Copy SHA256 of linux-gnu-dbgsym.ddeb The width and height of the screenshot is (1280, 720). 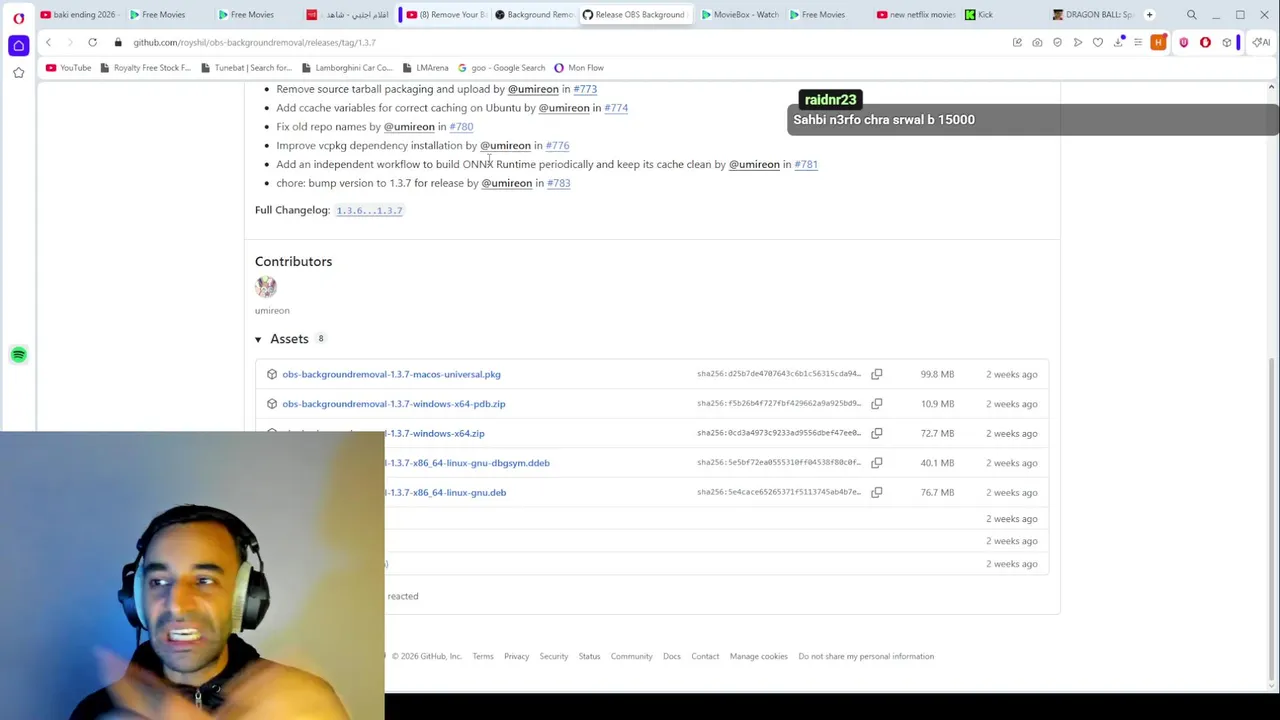876,463
